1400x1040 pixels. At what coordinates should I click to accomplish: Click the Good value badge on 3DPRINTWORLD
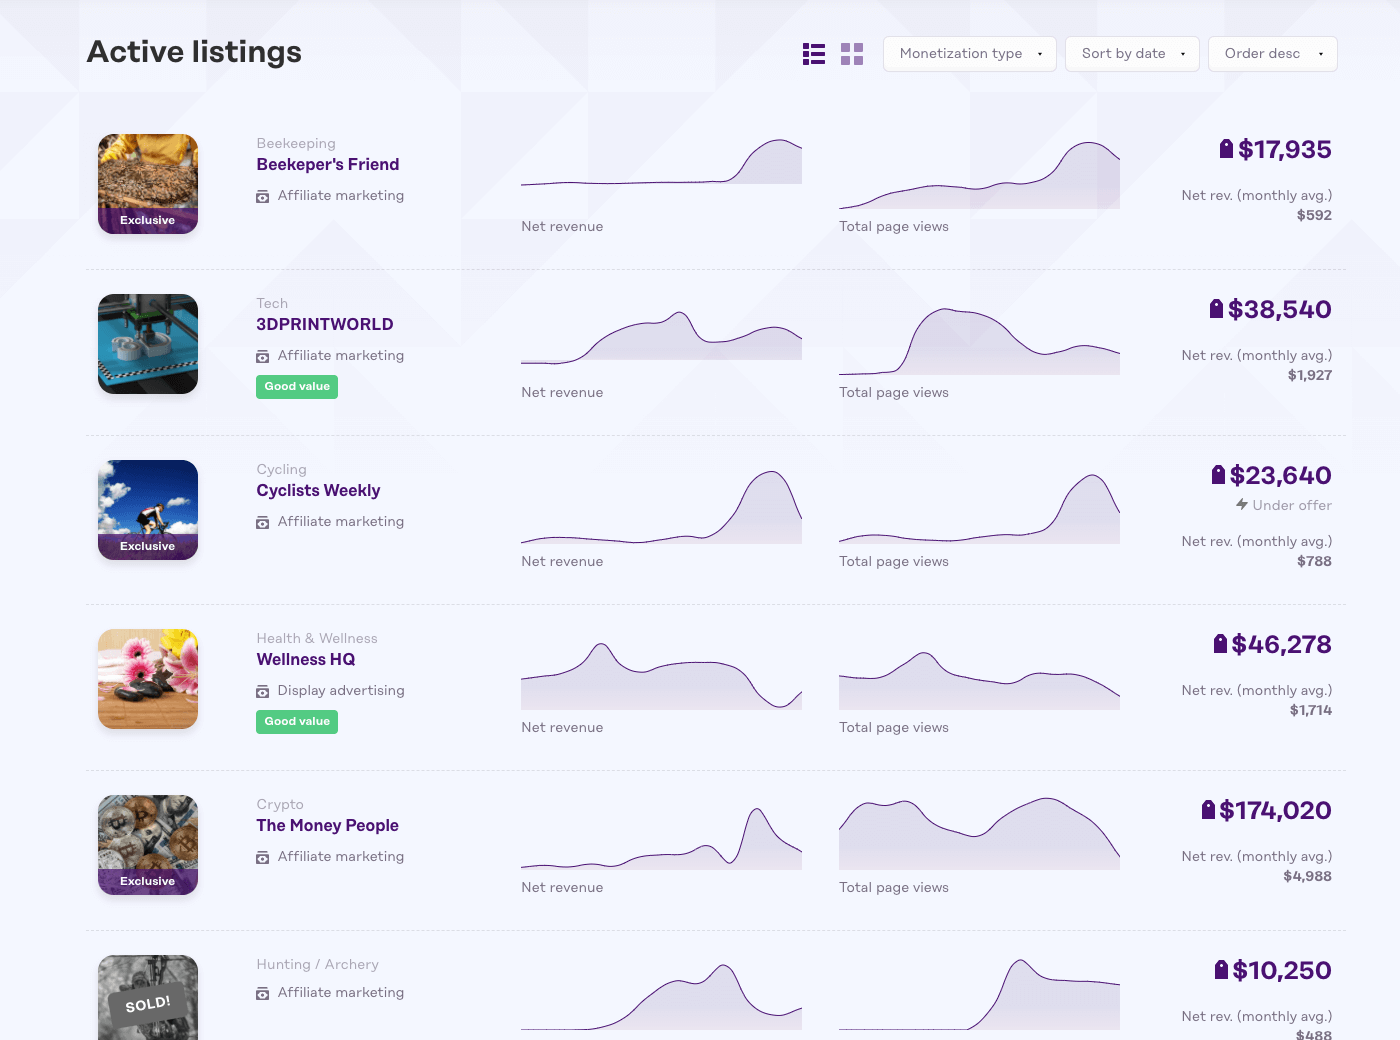(x=297, y=387)
